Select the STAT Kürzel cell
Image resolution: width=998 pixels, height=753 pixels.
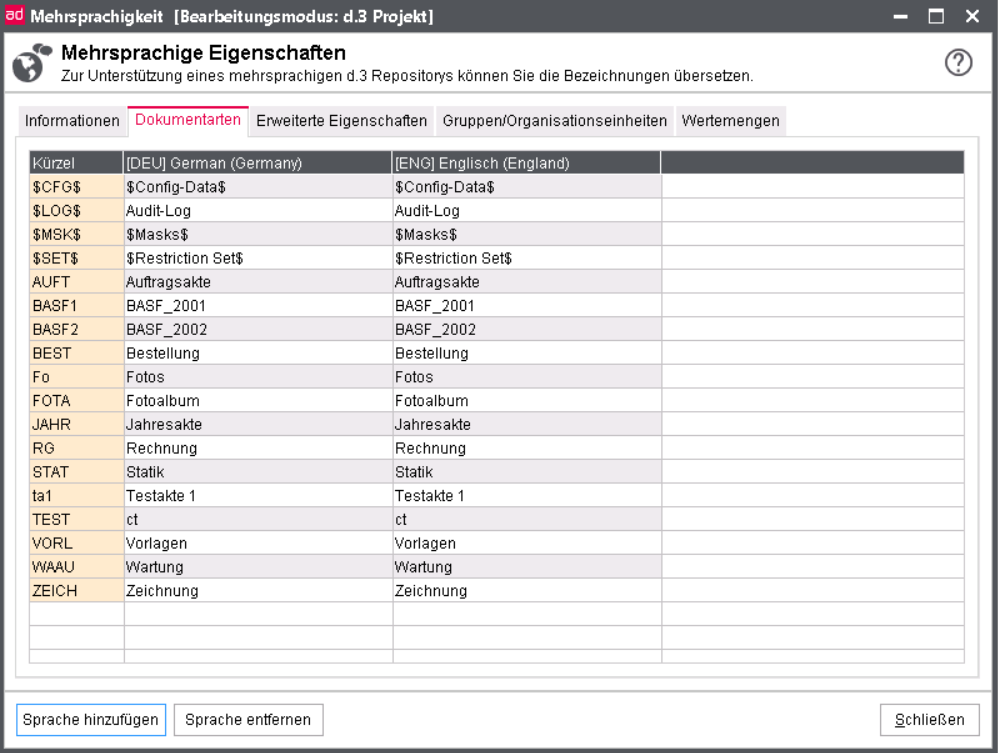tap(76, 472)
